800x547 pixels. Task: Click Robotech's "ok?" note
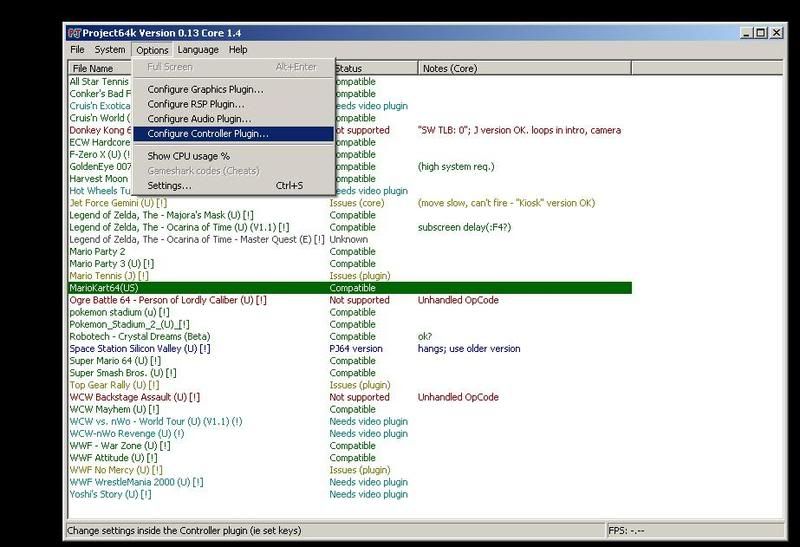(424, 337)
